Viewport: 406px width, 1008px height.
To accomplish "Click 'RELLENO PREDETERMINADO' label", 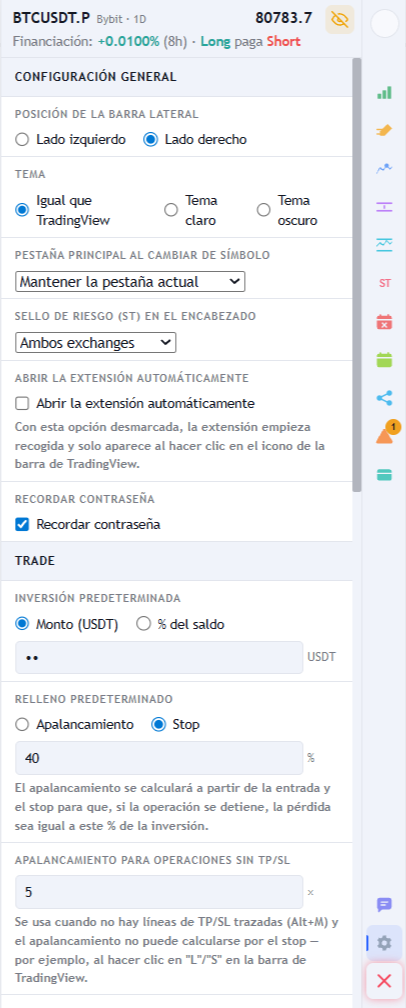I will coord(93,699).
